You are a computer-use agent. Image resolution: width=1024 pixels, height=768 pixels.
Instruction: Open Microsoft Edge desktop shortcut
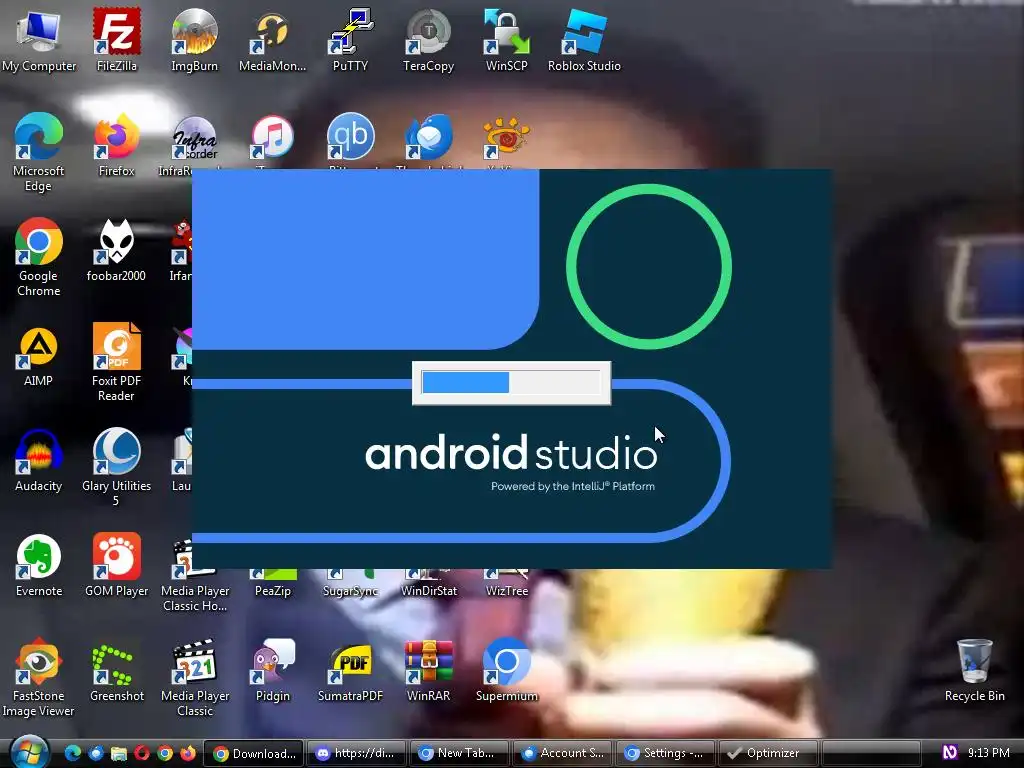coord(39,152)
